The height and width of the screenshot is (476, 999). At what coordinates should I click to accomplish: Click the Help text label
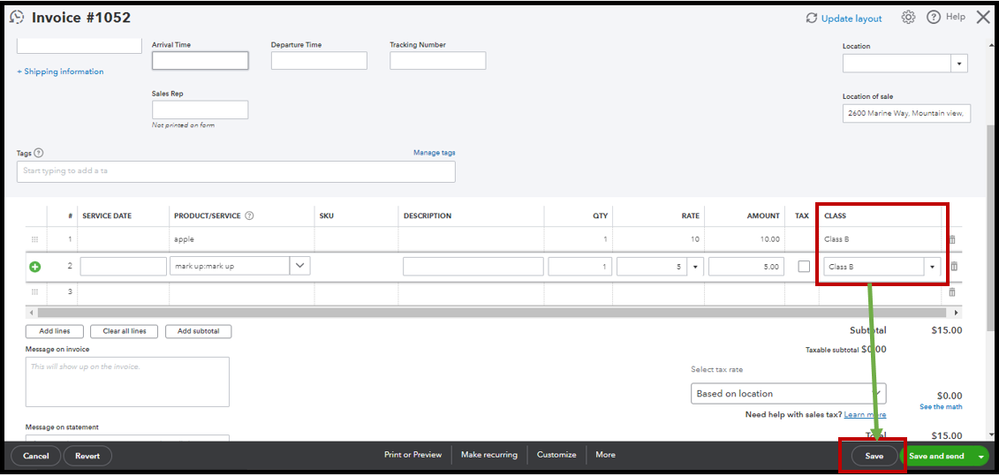coord(955,17)
